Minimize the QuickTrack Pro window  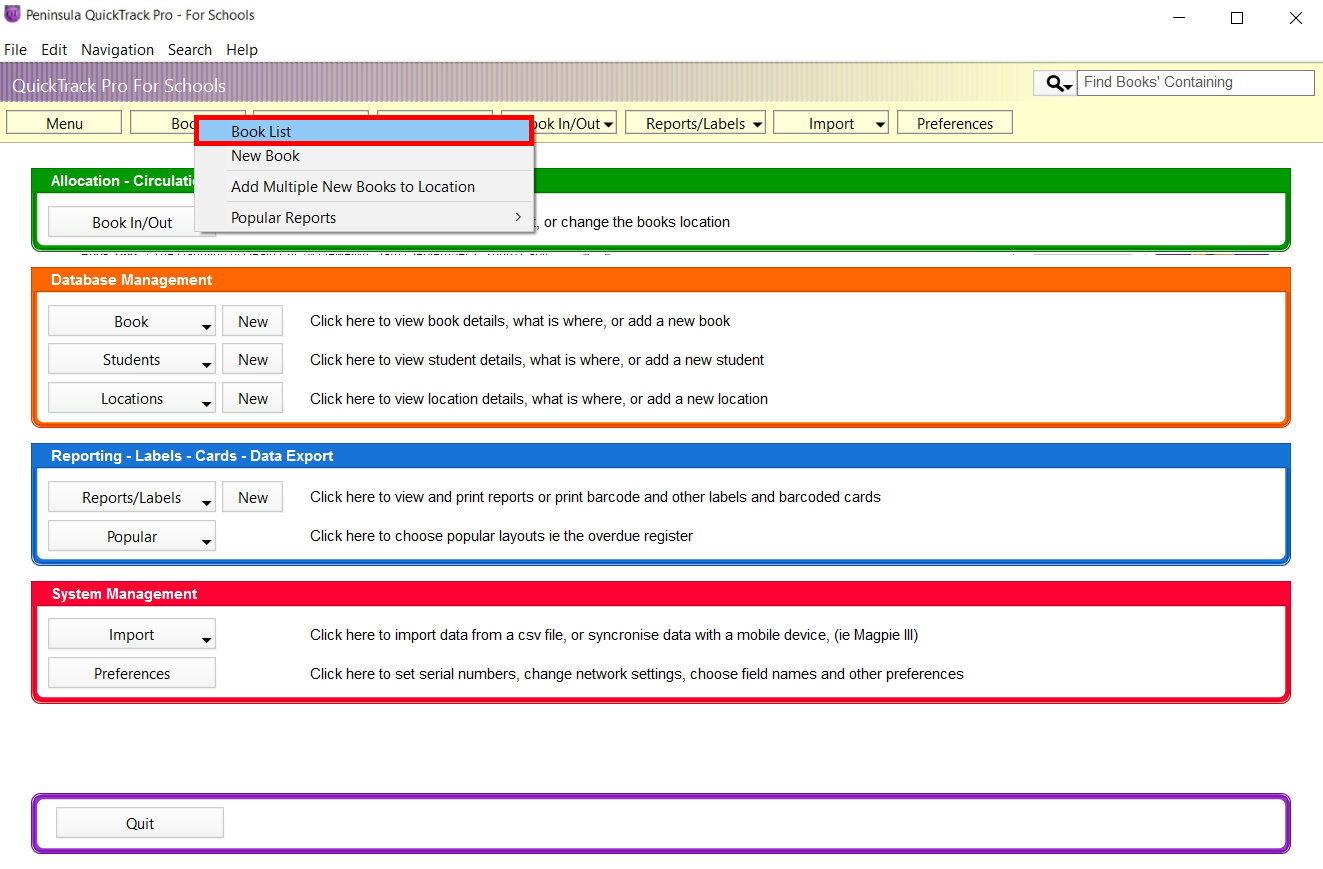point(1179,17)
